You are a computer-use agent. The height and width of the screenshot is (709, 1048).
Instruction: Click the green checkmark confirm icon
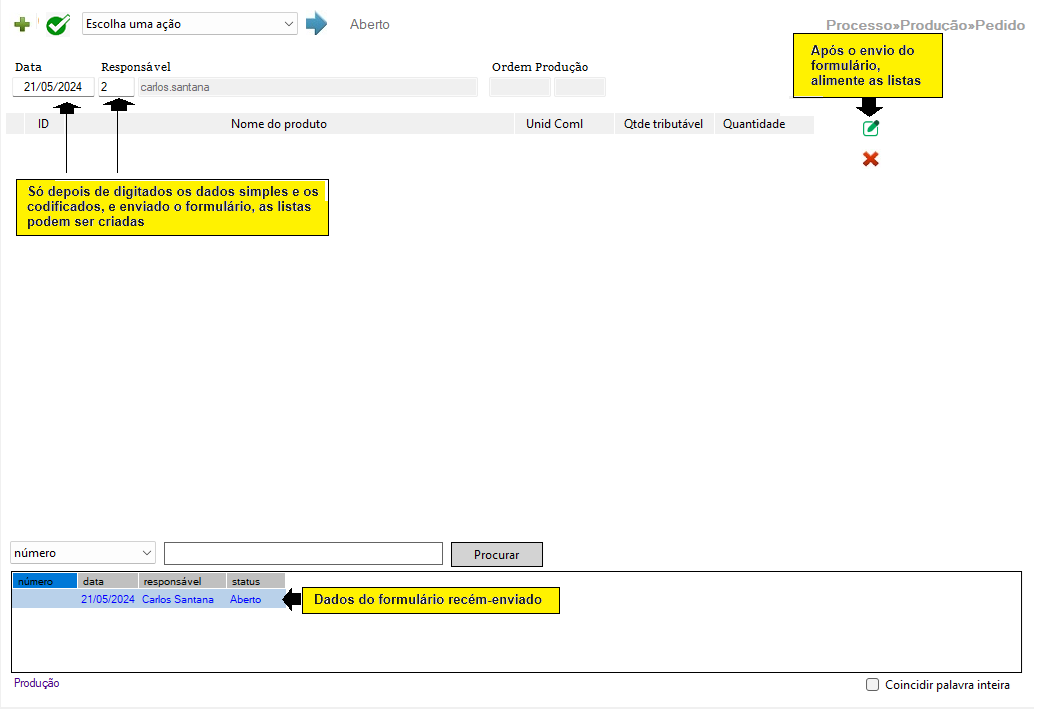pyautogui.click(x=57, y=25)
